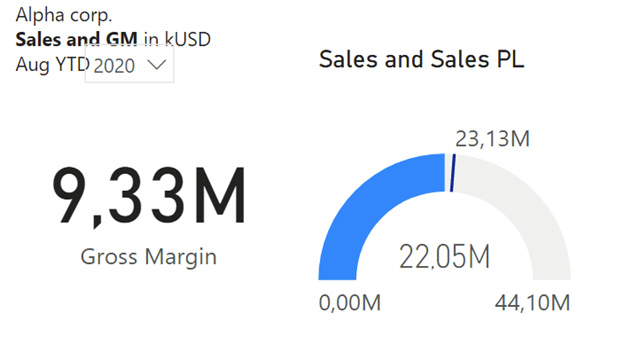Click the chevron arrow next to 2020

pyautogui.click(x=156, y=65)
